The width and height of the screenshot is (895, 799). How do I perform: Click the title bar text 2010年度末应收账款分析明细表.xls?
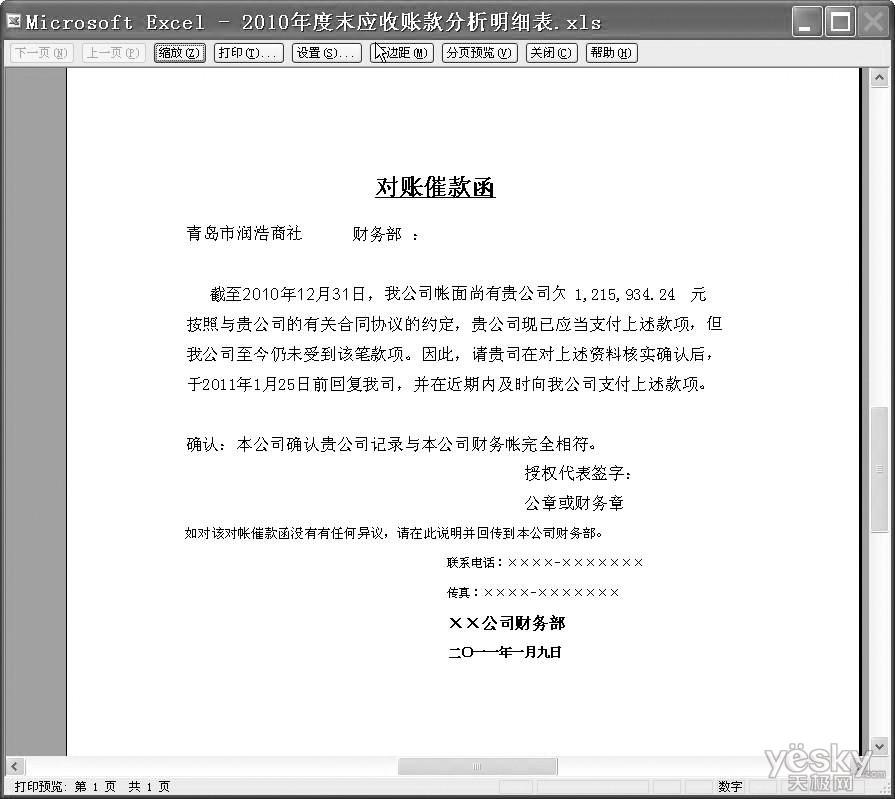point(421,22)
